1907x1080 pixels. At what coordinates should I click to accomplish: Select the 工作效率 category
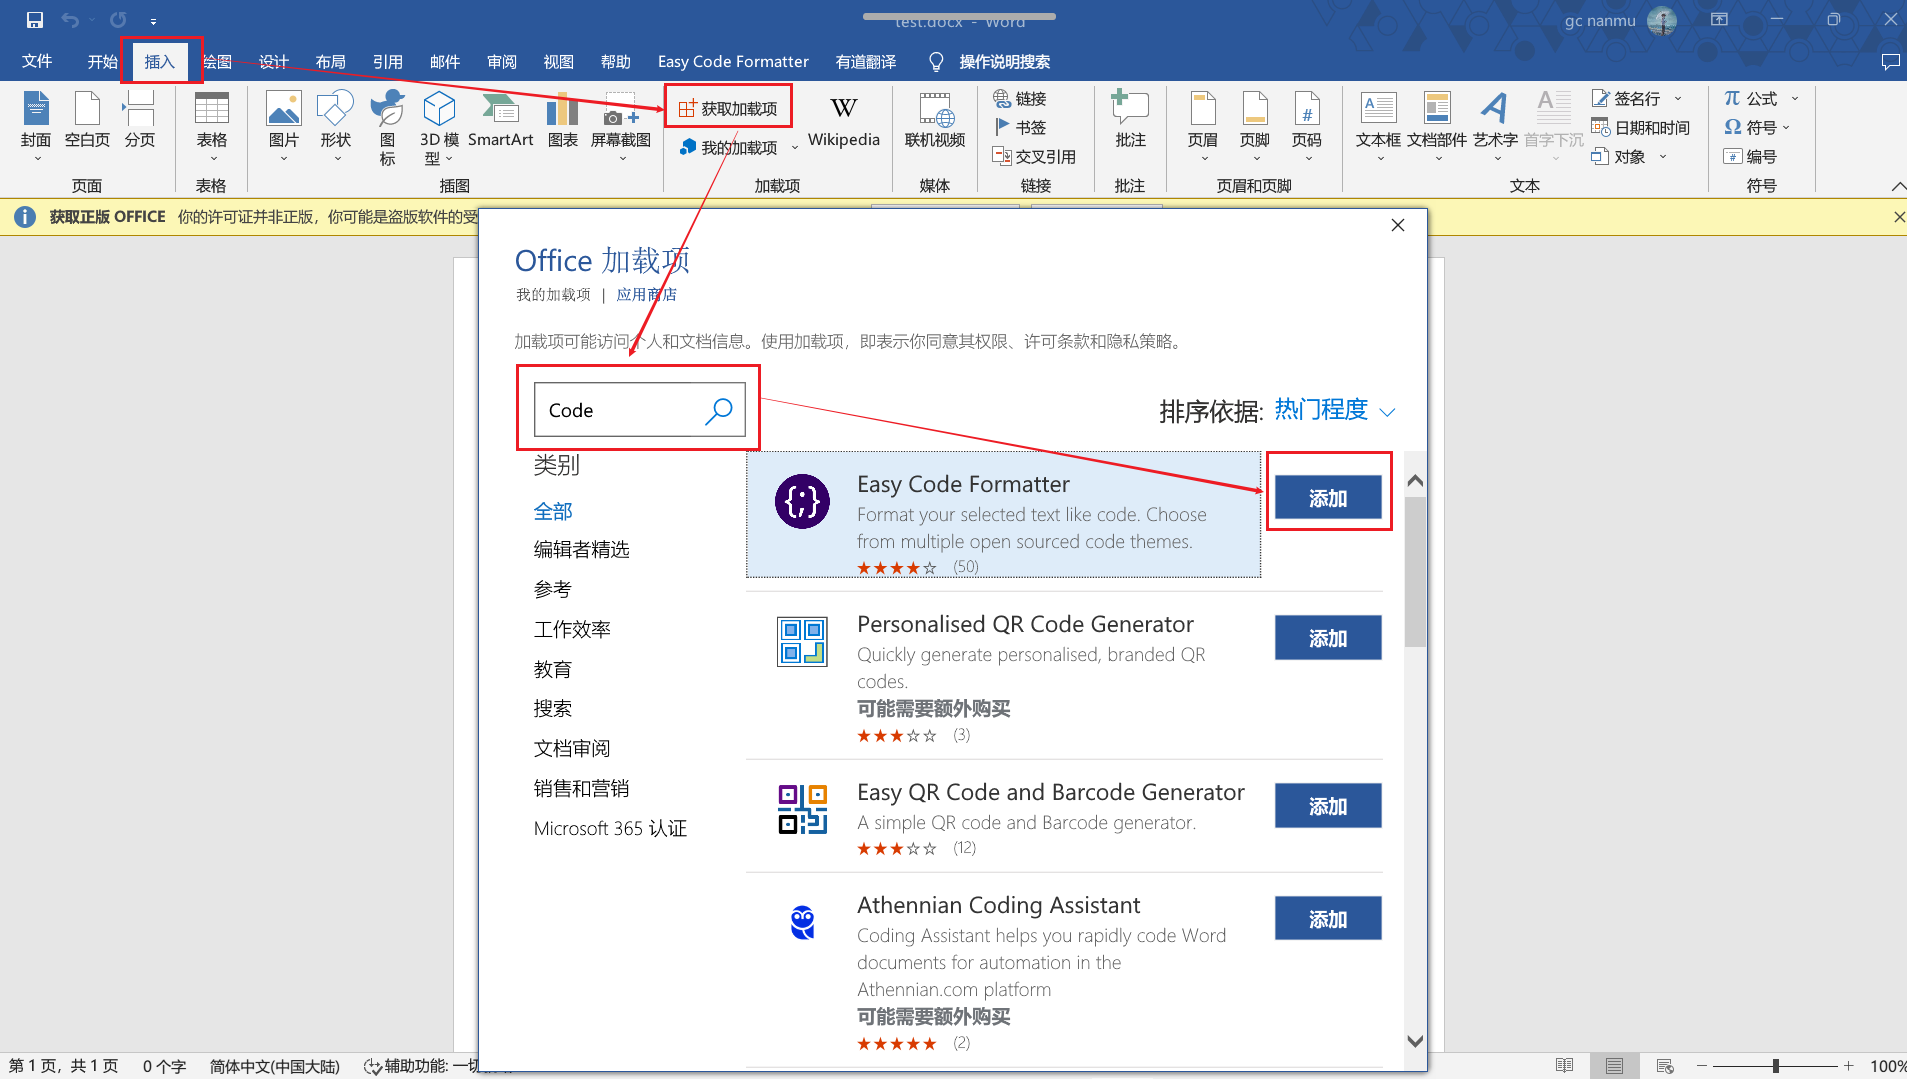(572, 629)
